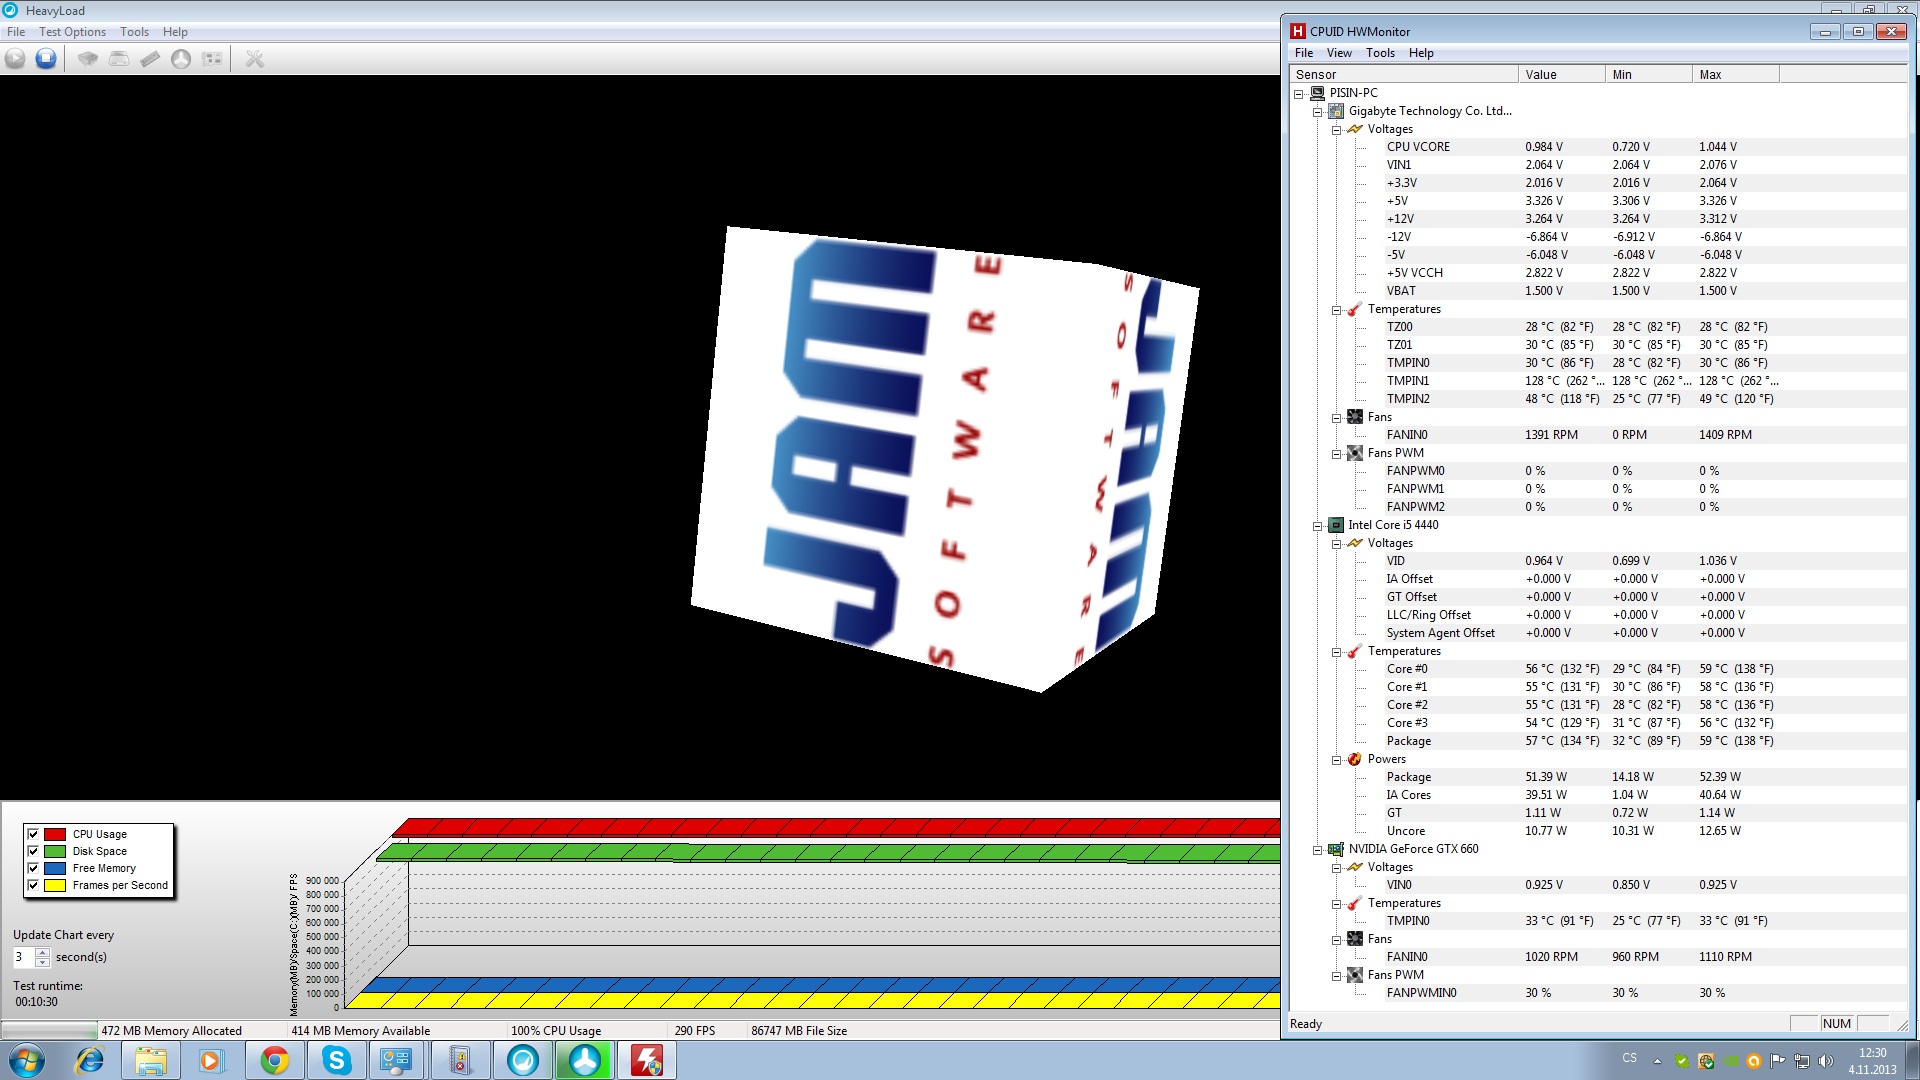Click the CS language indicator
Image resolution: width=1920 pixels, height=1080 pixels.
[1630, 1058]
